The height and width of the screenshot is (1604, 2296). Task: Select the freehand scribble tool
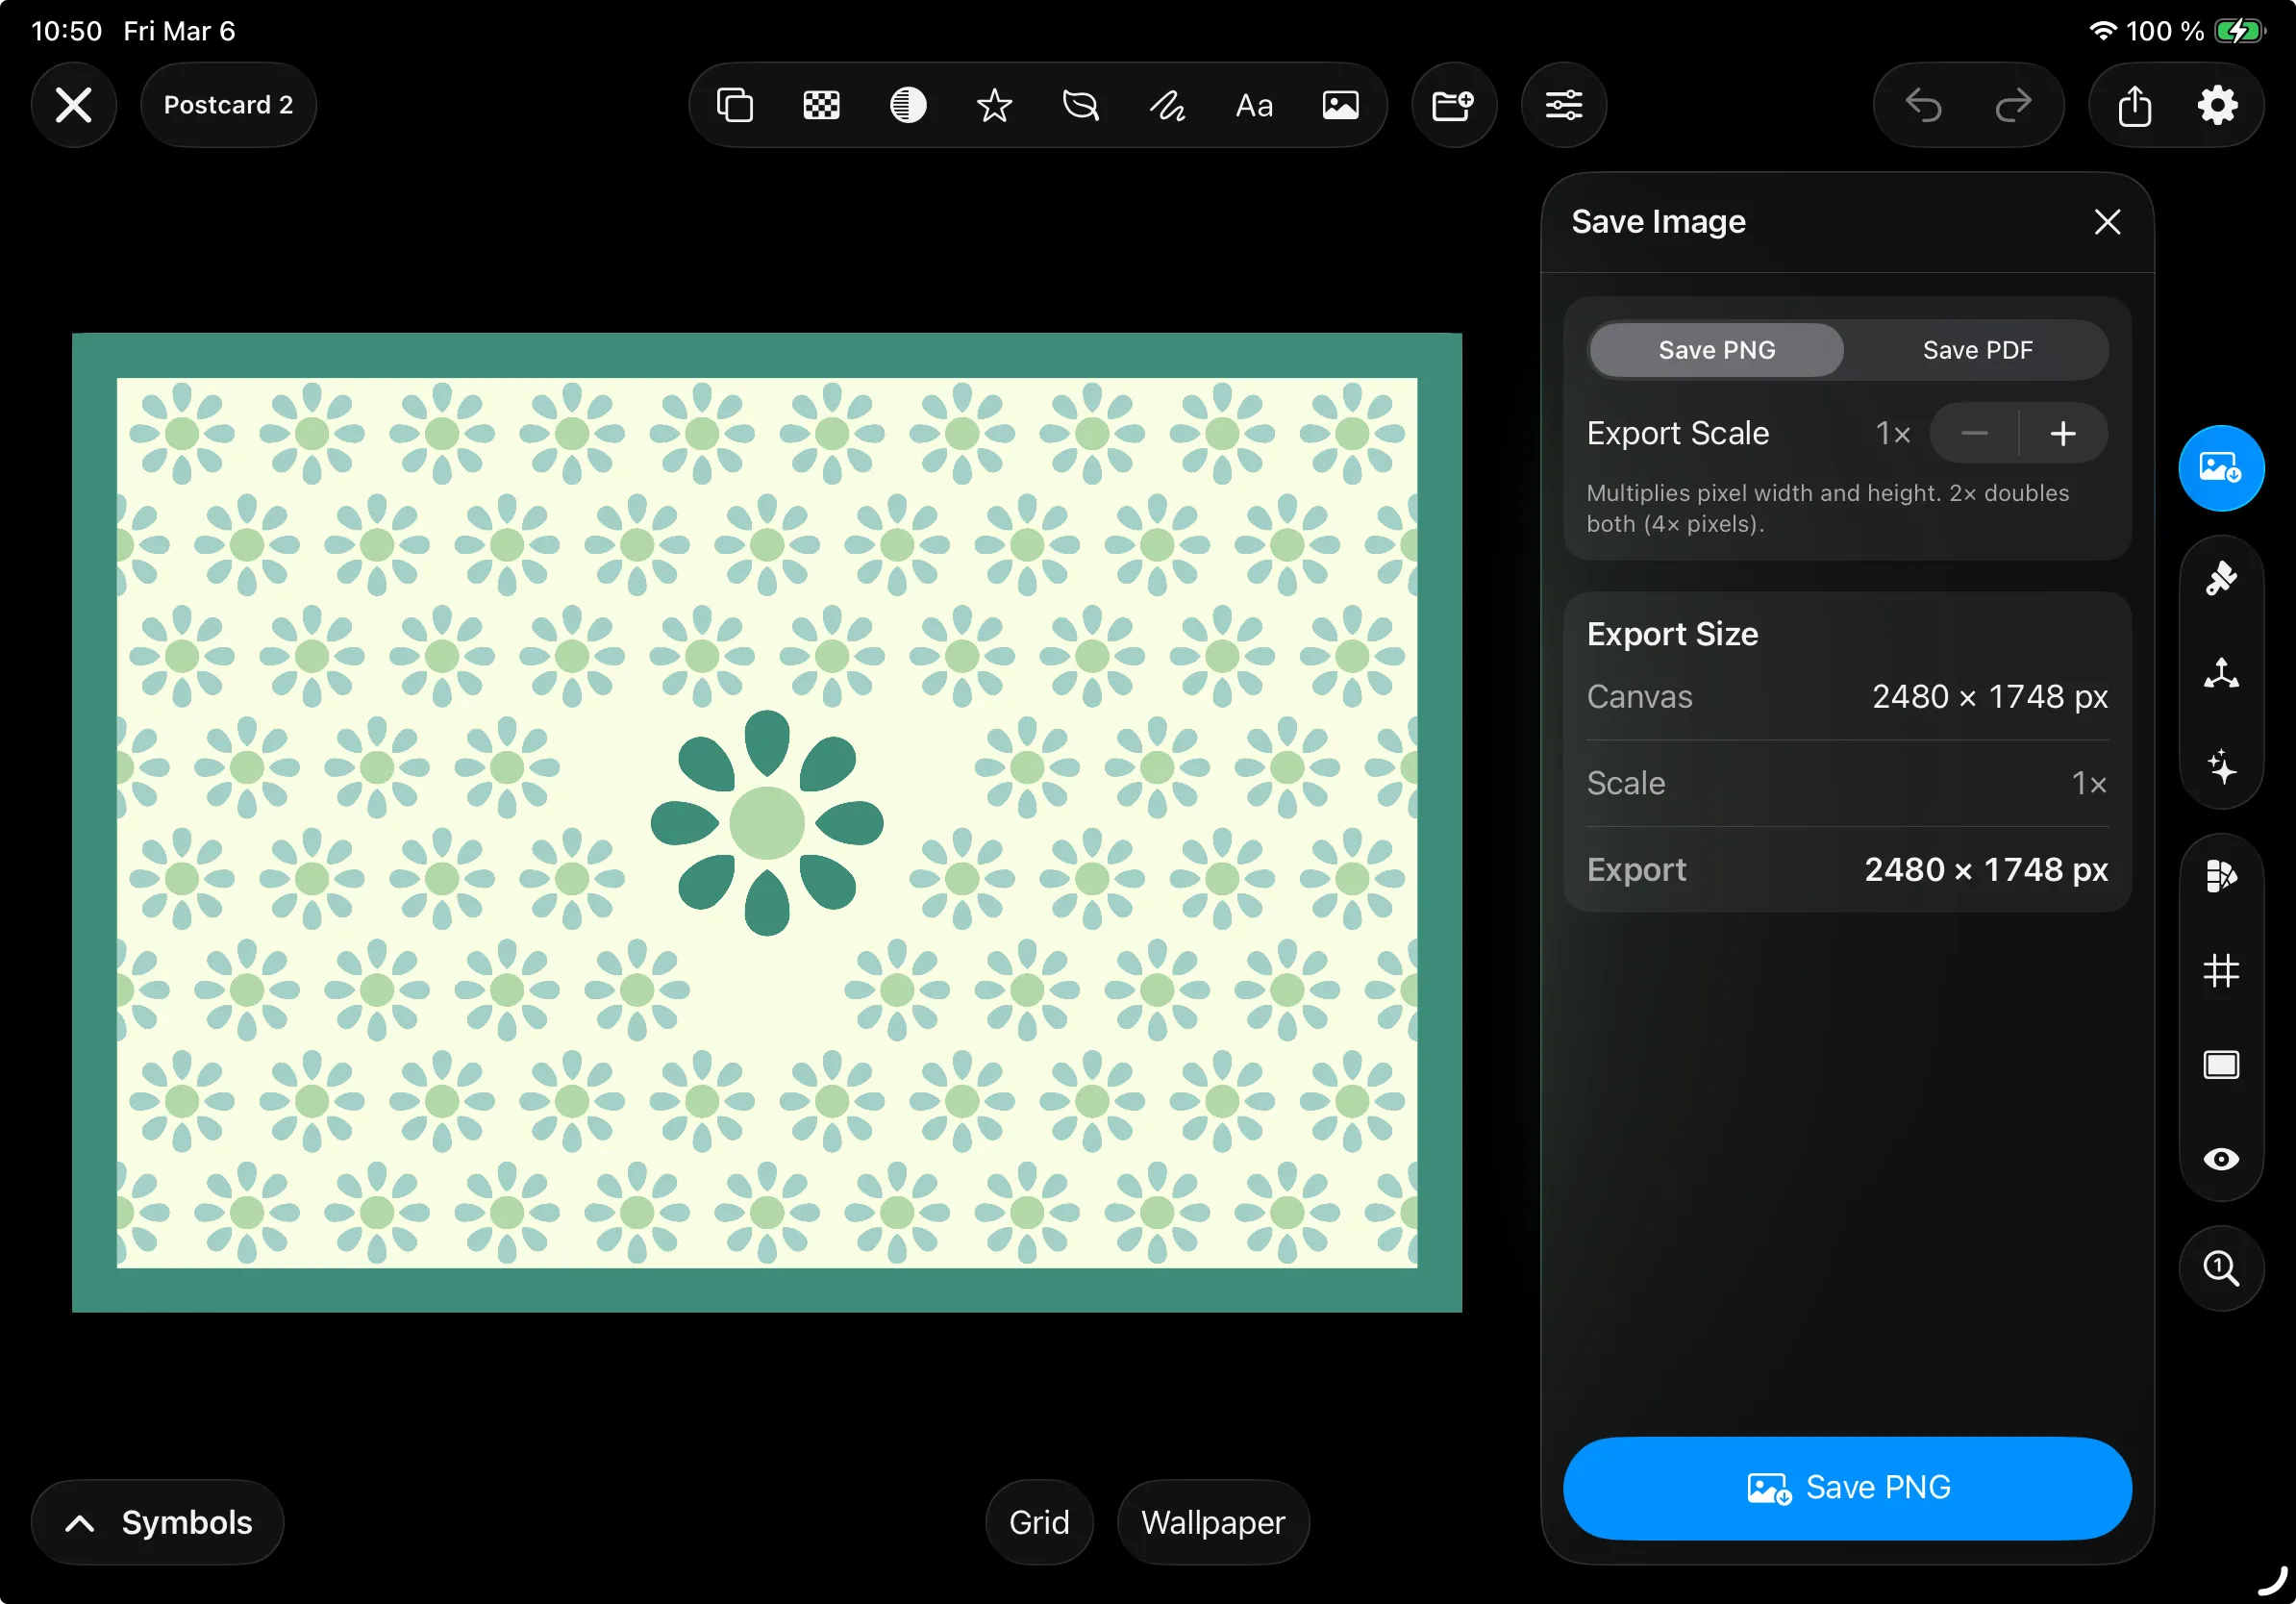coord(1166,105)
